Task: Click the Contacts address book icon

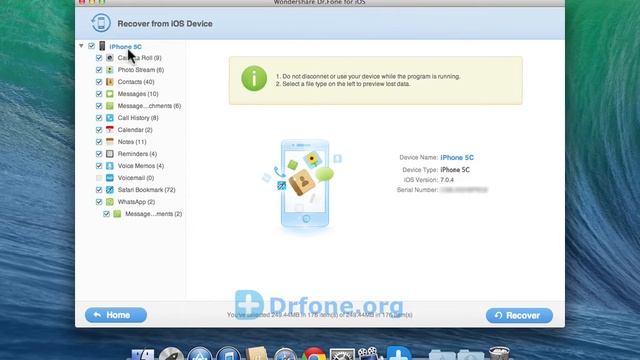Action: click(110, 82)
